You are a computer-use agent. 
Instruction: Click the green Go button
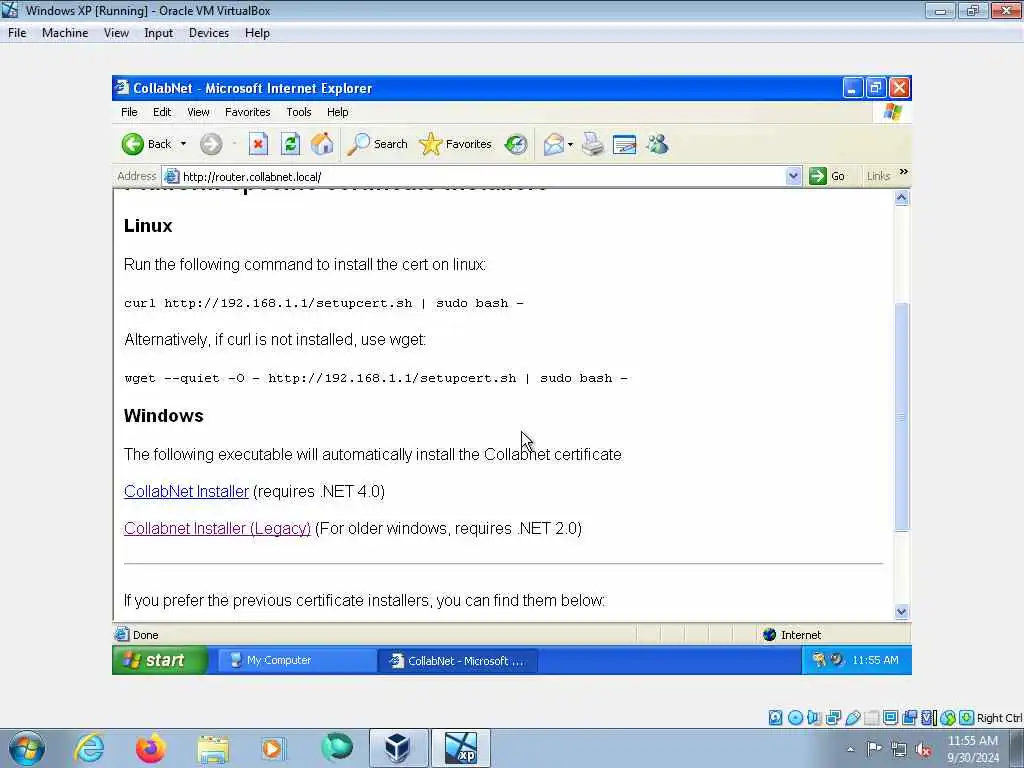tap(827, 176)
